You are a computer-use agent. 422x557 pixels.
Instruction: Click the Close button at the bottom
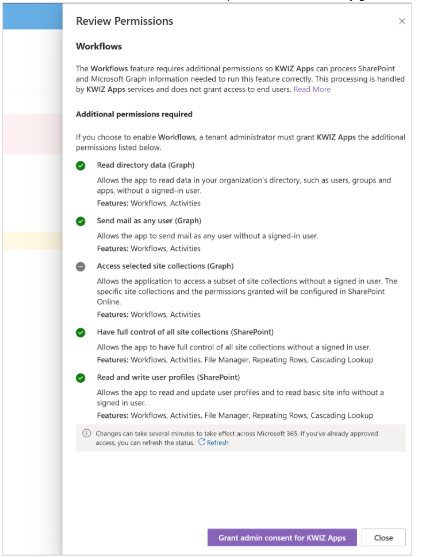tap(383, 537)
